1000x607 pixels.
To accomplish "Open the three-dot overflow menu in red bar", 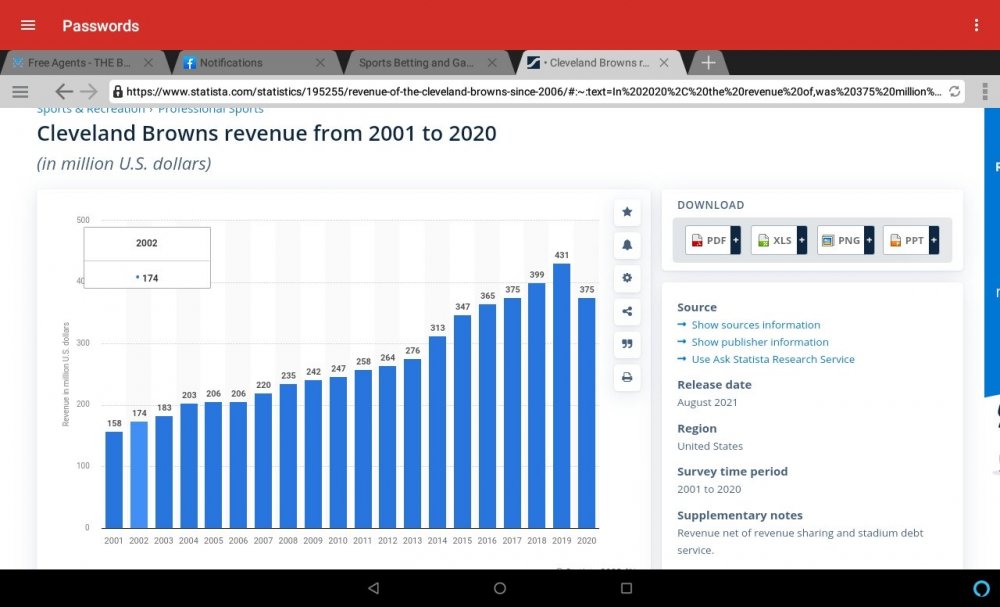I will [976, 26].
